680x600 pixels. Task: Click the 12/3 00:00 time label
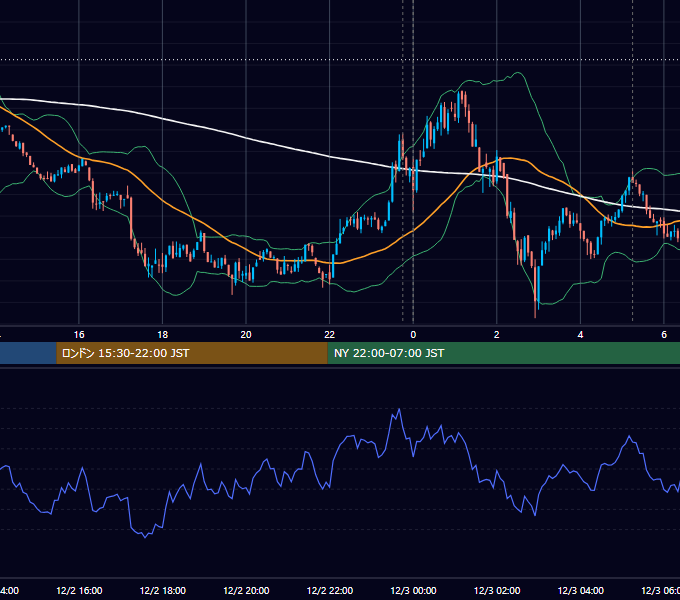pos(413,590)
